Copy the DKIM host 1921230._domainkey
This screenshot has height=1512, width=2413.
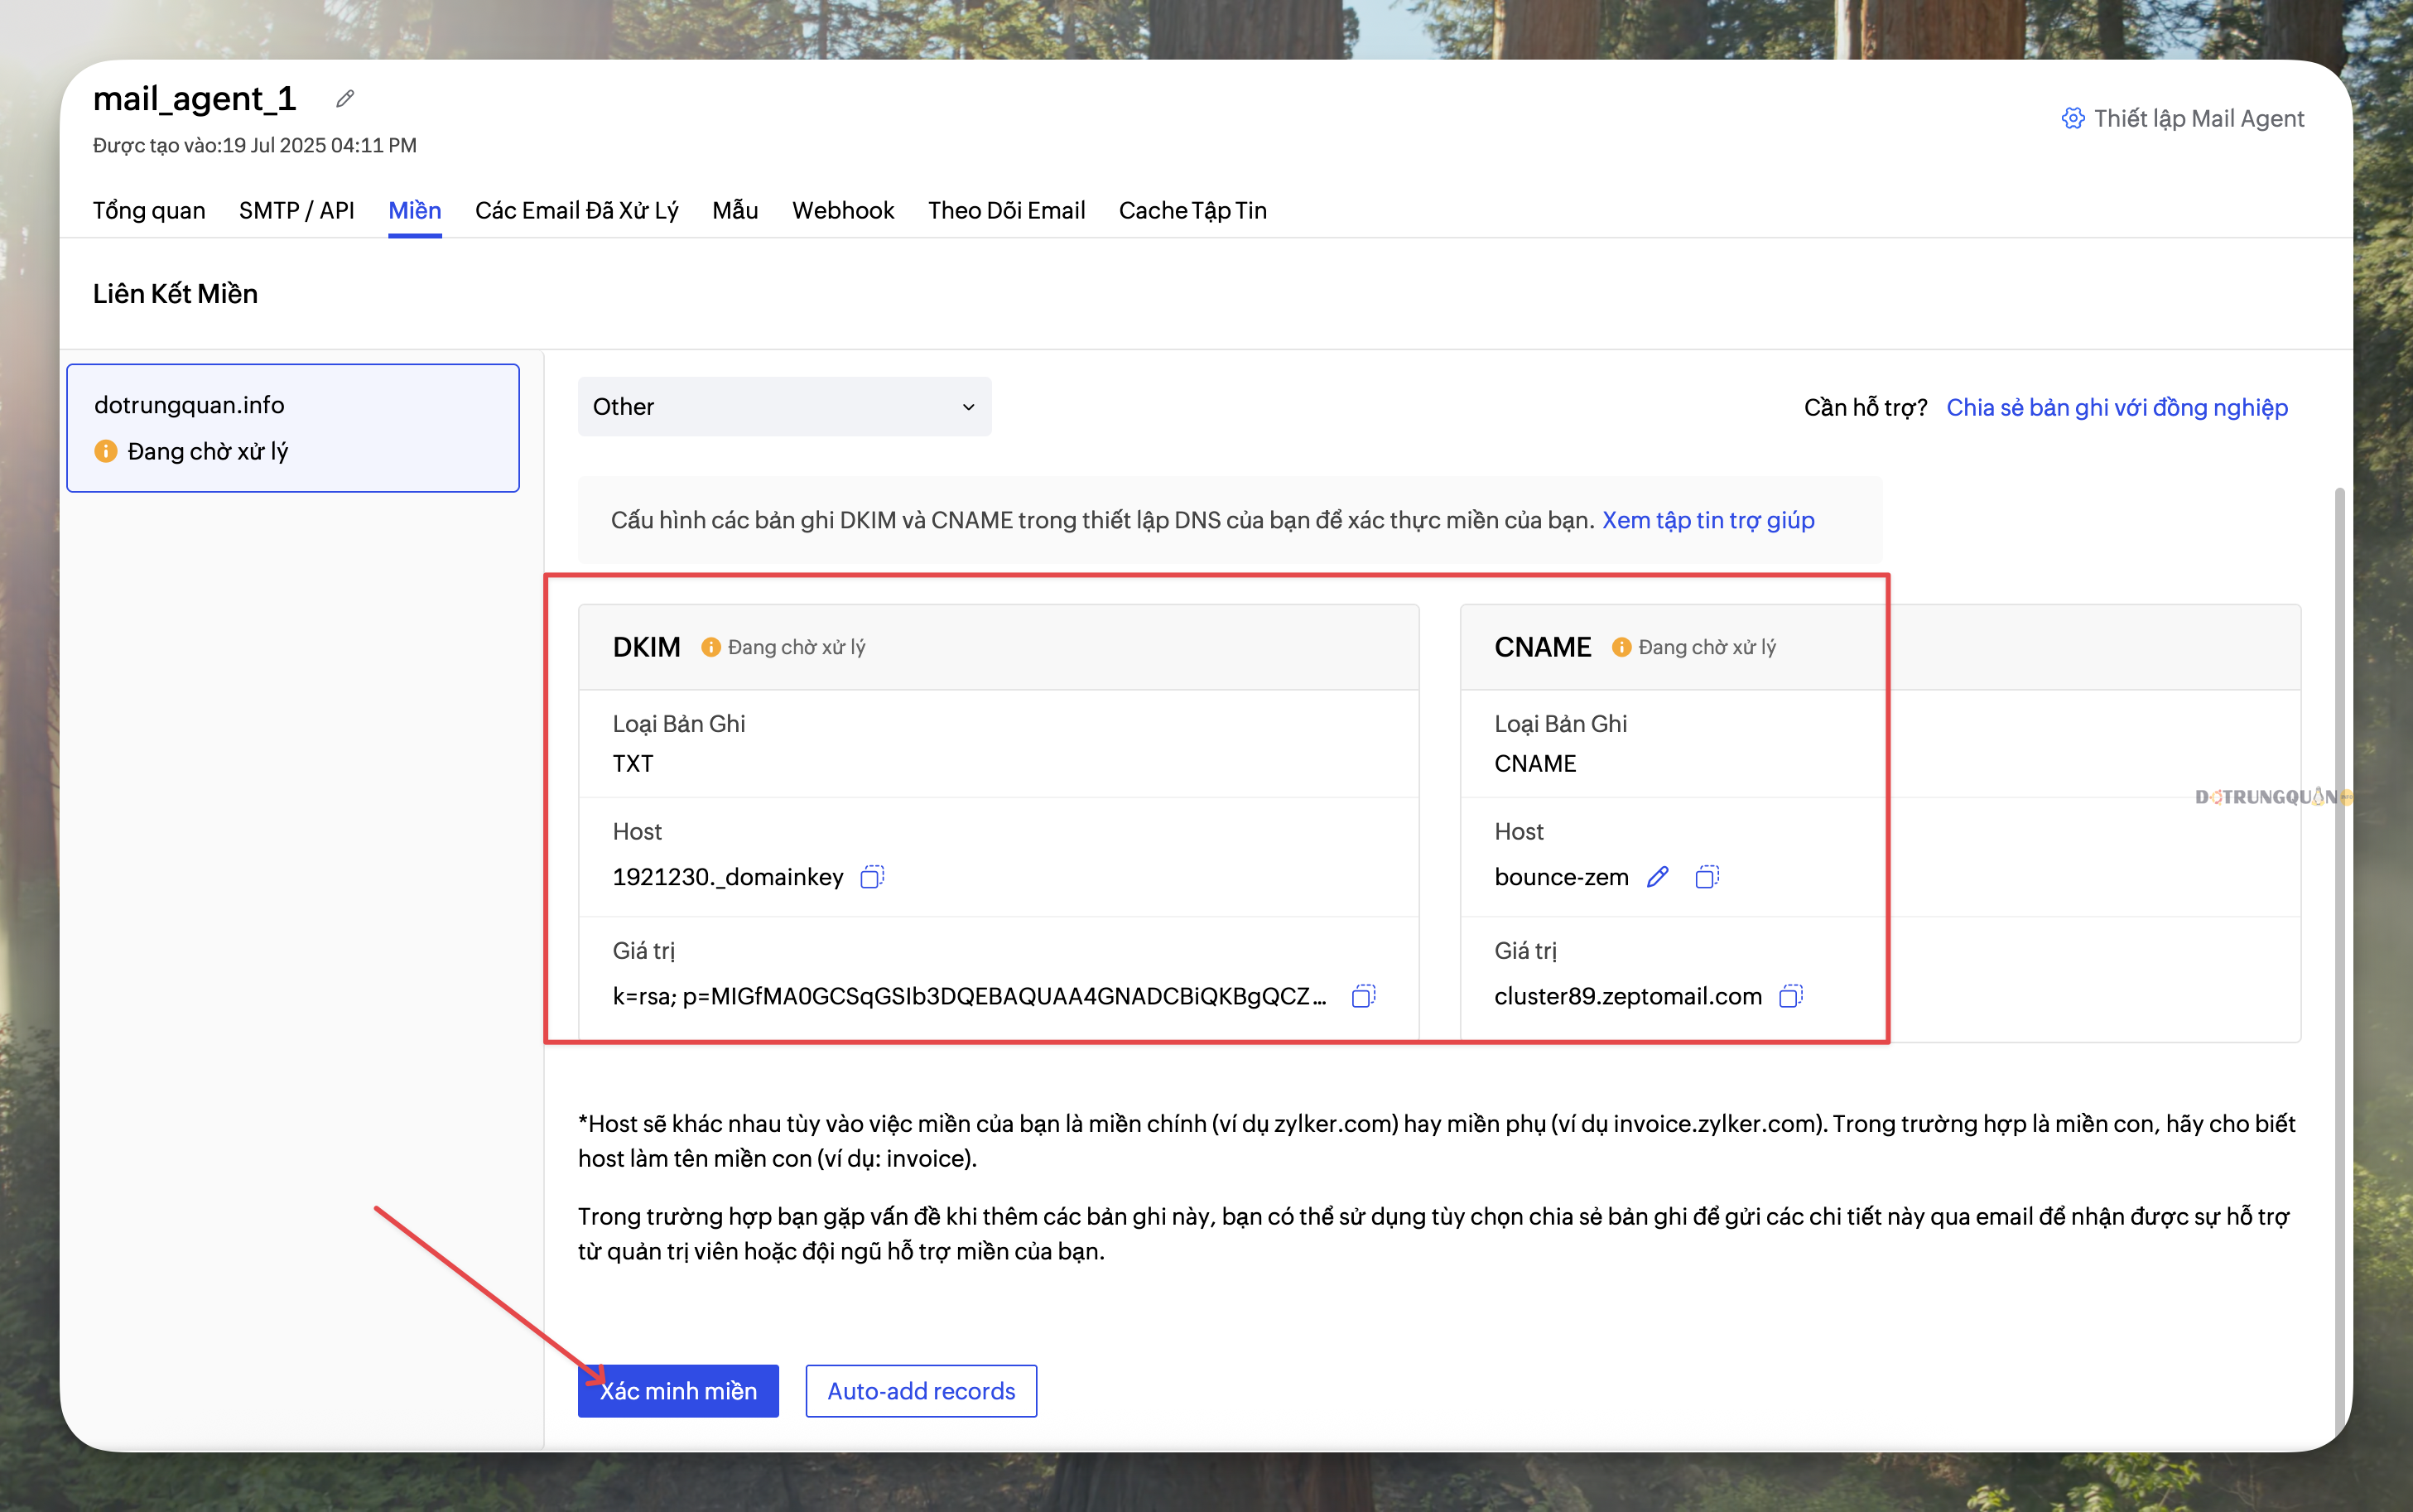tap(872, 877)
